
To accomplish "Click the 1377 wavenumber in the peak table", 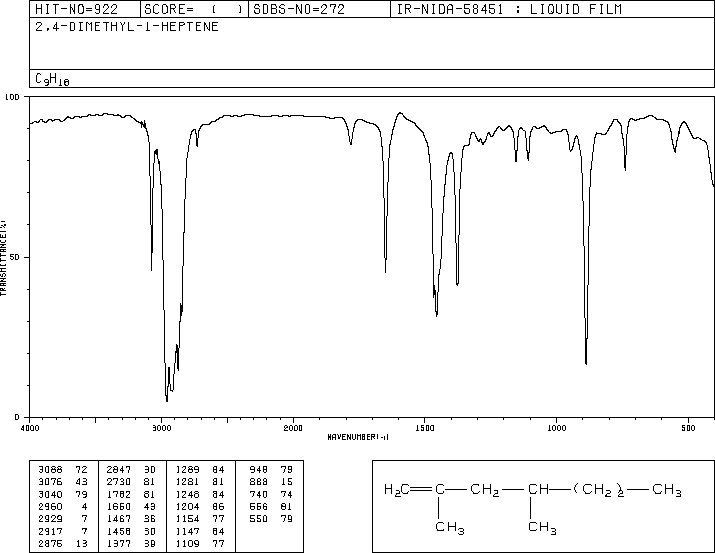I will [x=119, y=543].
